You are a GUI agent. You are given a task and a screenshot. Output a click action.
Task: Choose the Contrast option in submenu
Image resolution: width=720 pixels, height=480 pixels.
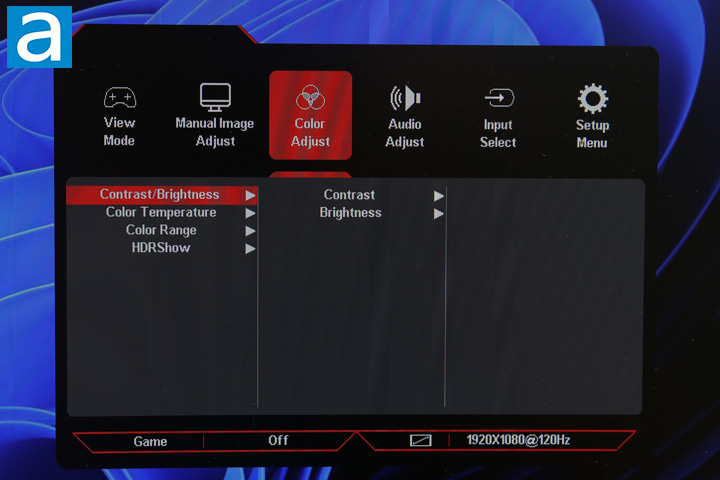point(349,195)
